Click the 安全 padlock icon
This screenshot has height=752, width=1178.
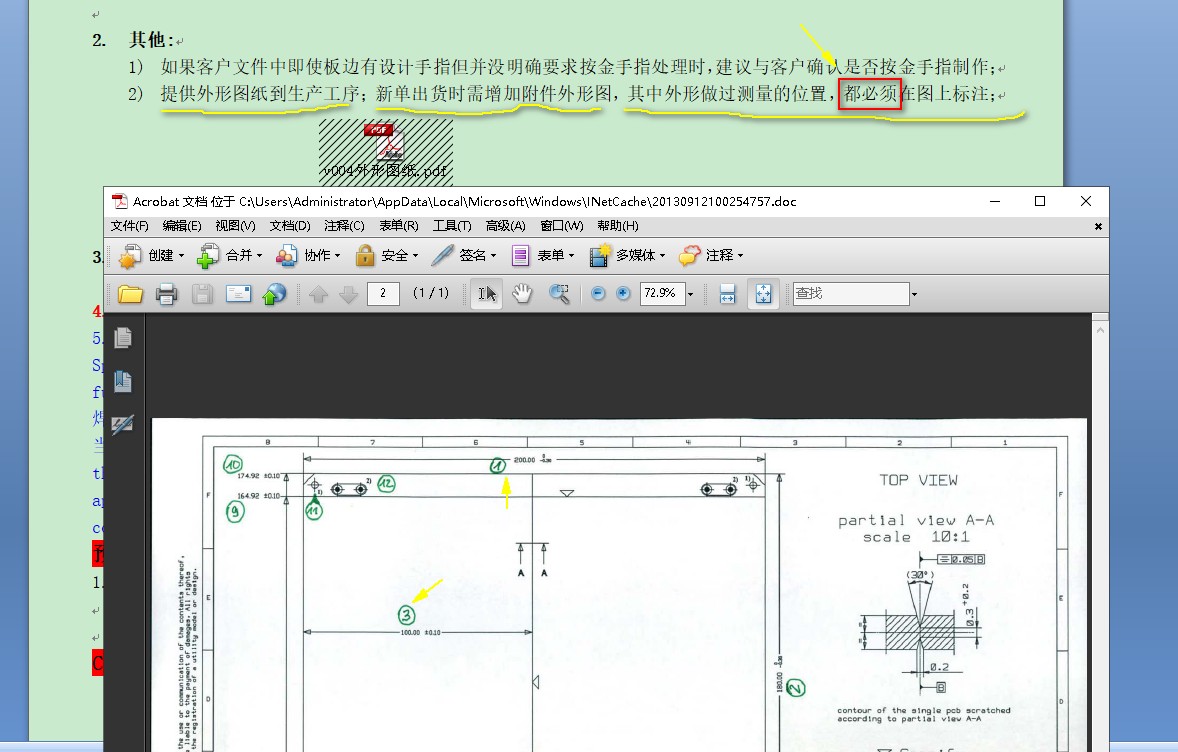365,255
